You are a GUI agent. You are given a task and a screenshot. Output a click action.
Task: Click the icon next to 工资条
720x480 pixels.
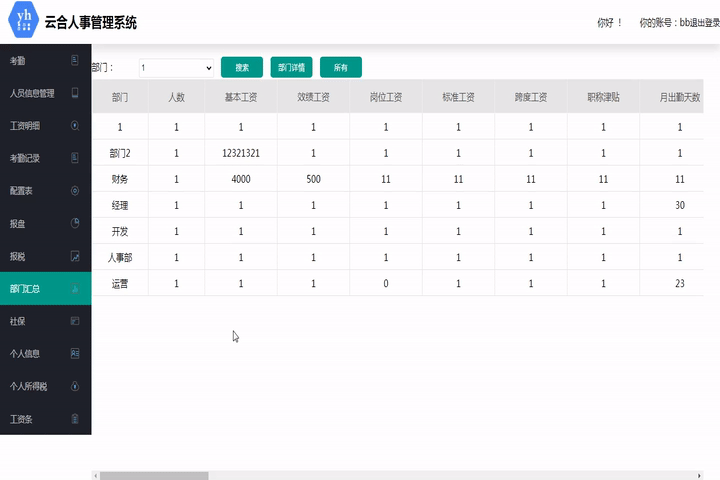pos(75,419)
